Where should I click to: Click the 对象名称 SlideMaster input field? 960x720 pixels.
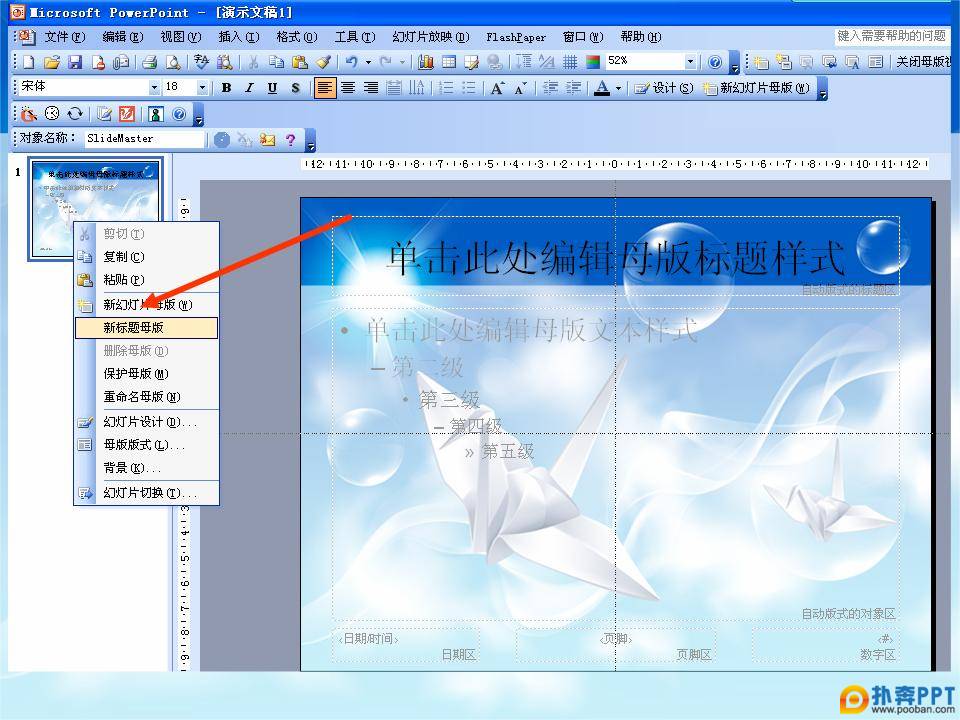click(144, 140)
